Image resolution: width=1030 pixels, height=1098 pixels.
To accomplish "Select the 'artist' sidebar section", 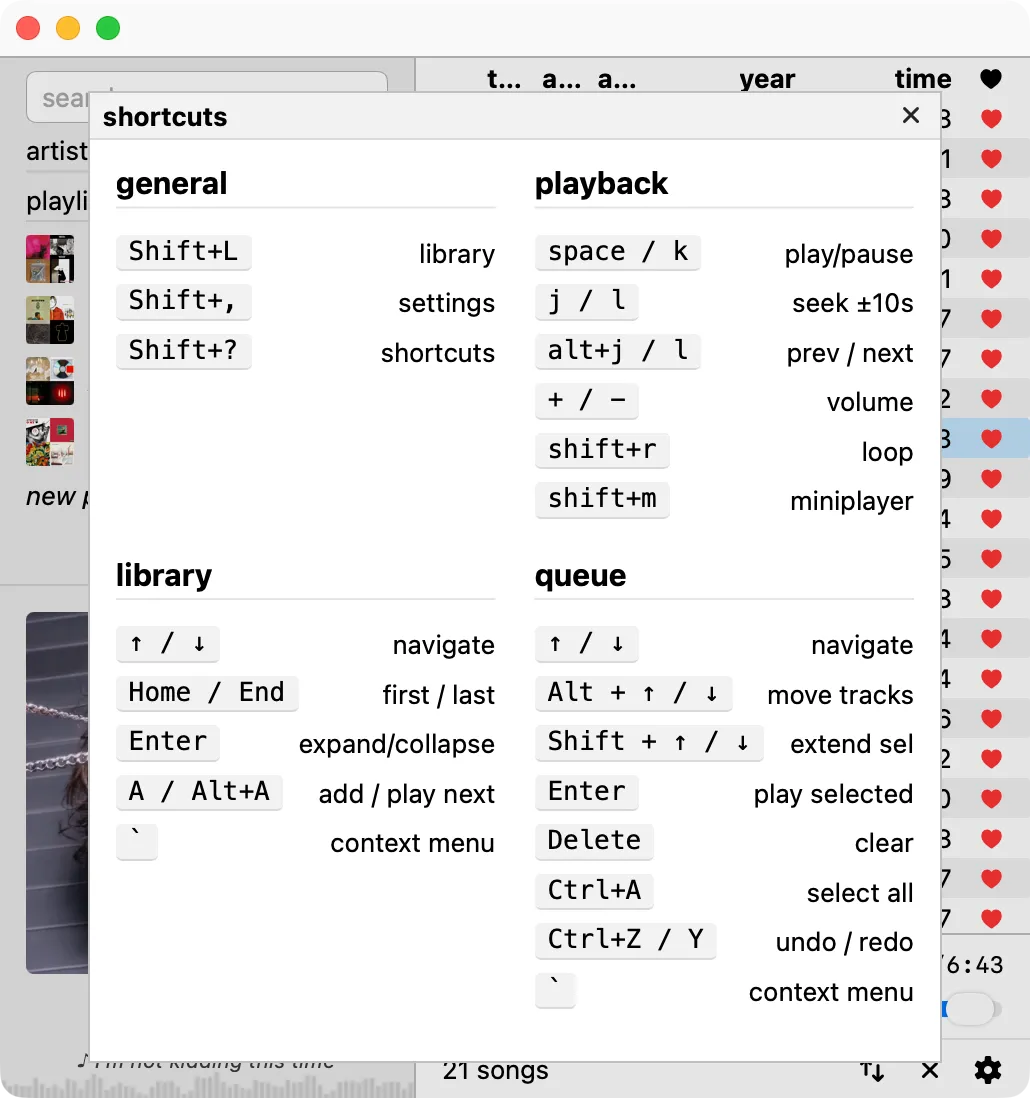I will point(57,151).
